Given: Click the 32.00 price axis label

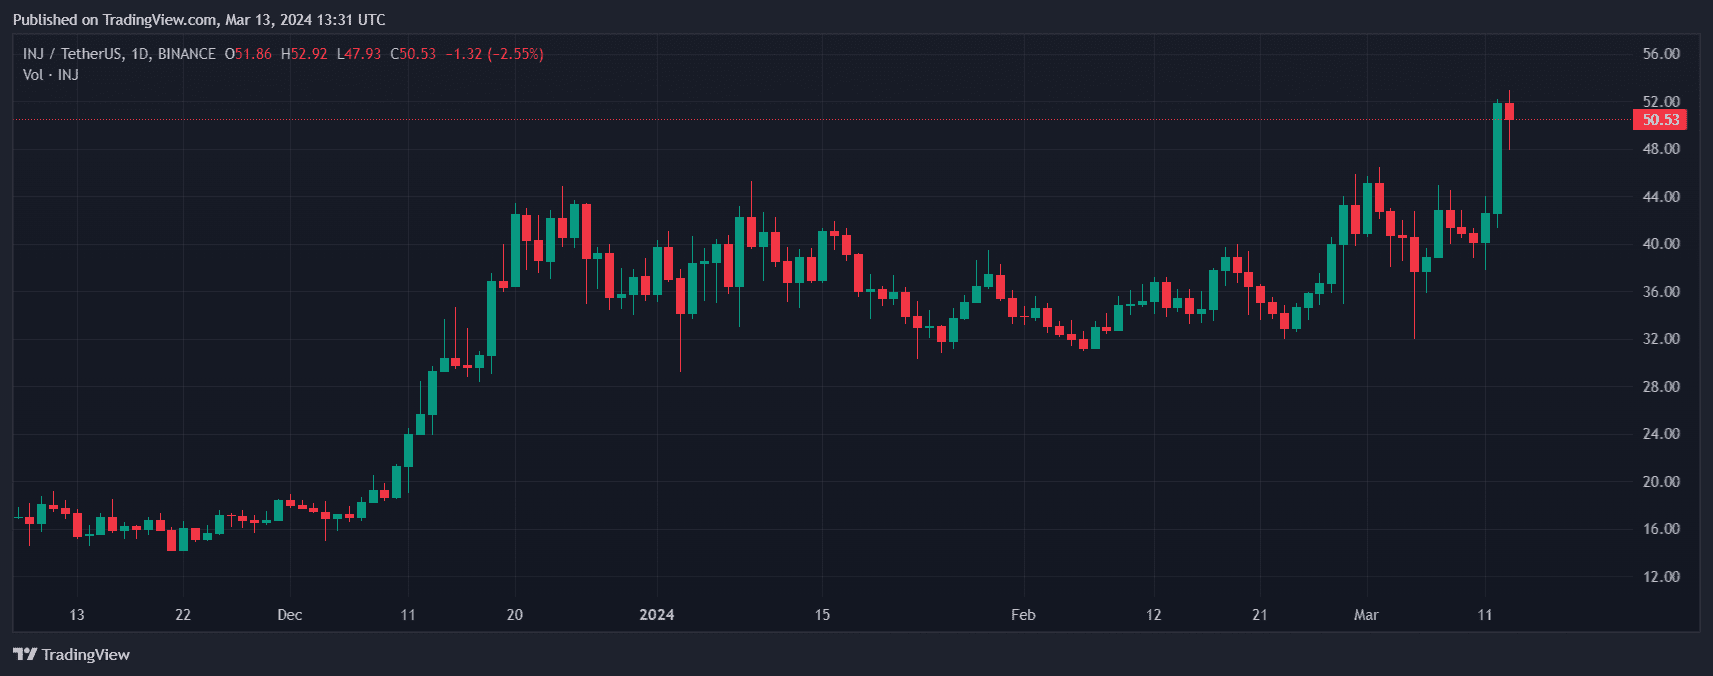Looking at the screenshot, I should [x=1660, y=339].
